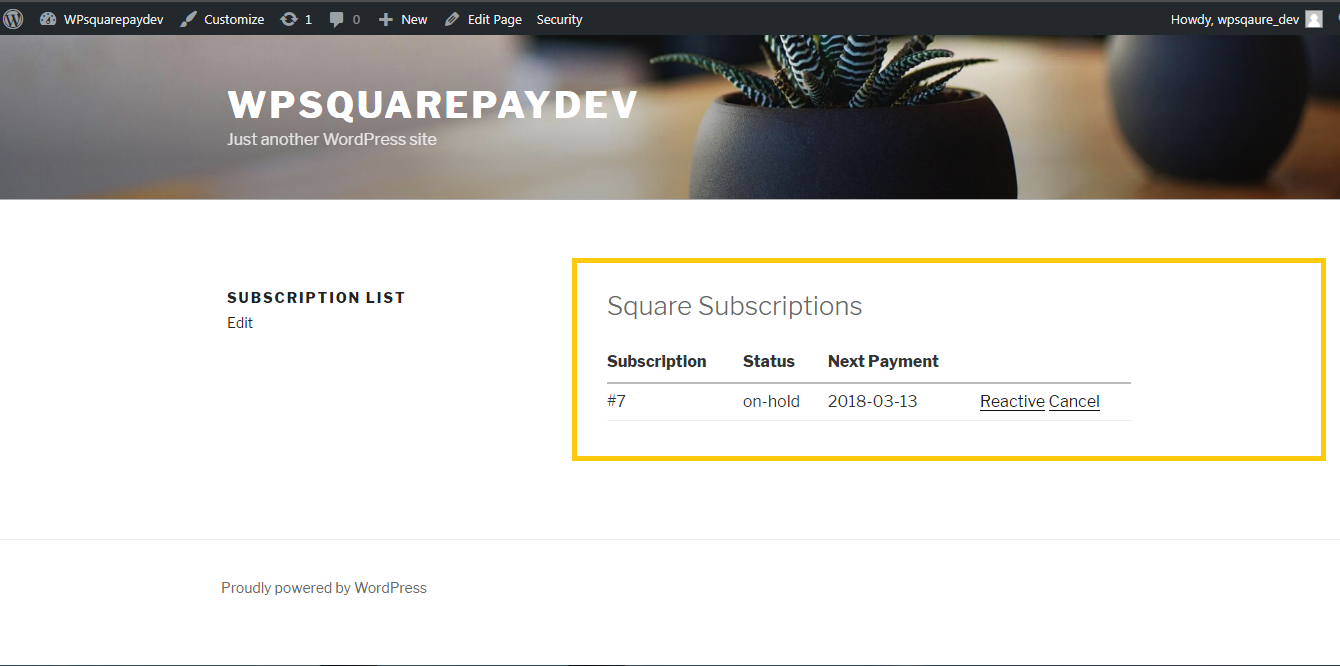1340x666 pixels.
Task: Click the 2018-03-13 next payment date
Action: 873,401
